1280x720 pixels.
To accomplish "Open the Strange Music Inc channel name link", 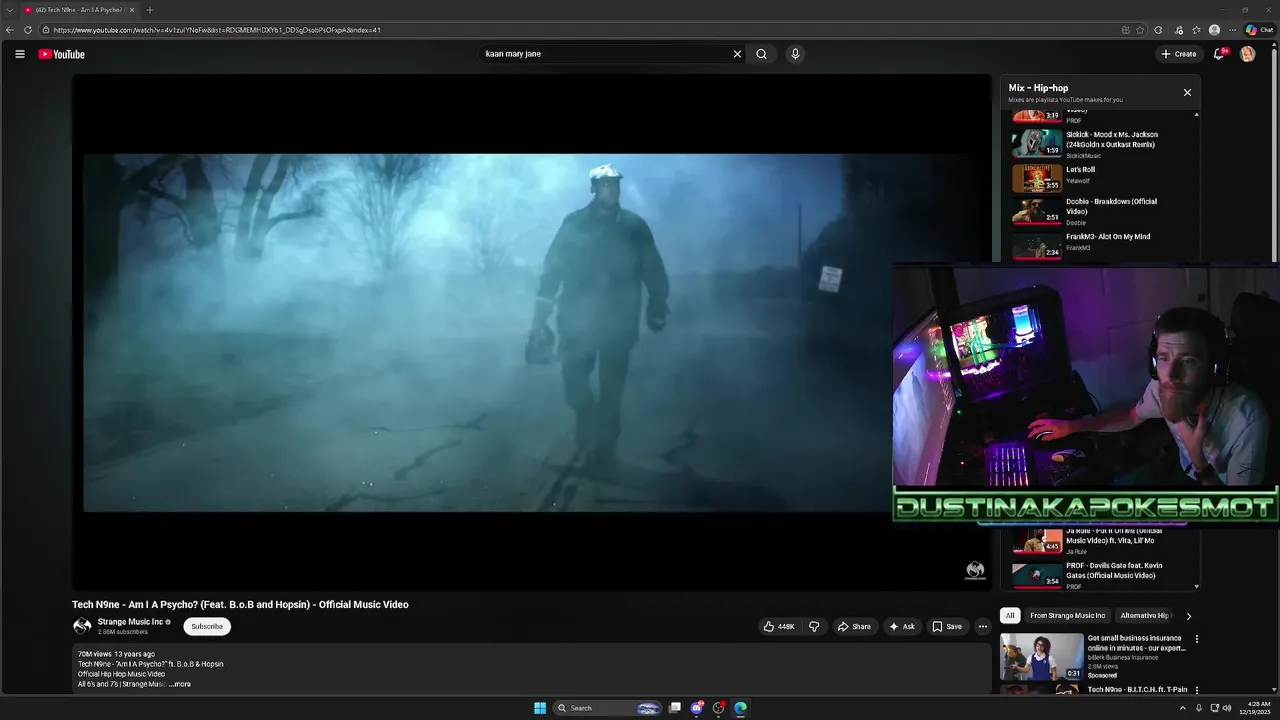I will 130,622.
